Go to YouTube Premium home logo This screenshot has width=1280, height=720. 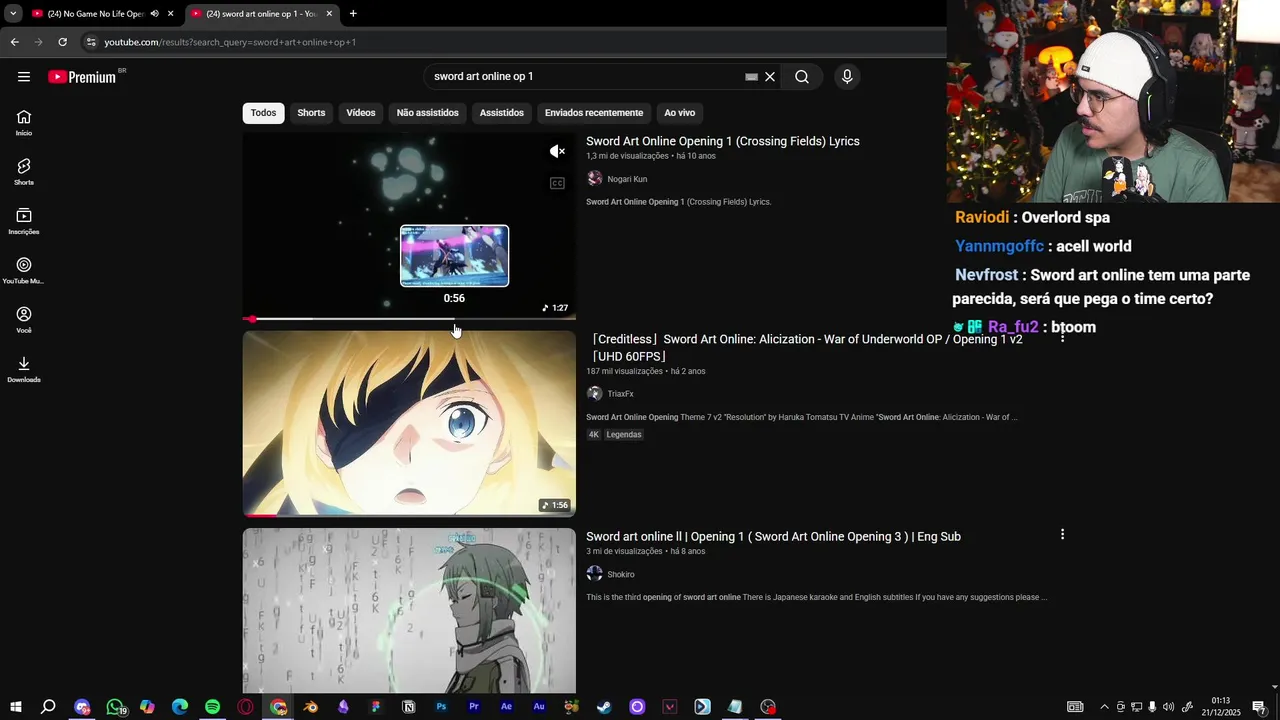click(x=83, y=77)
